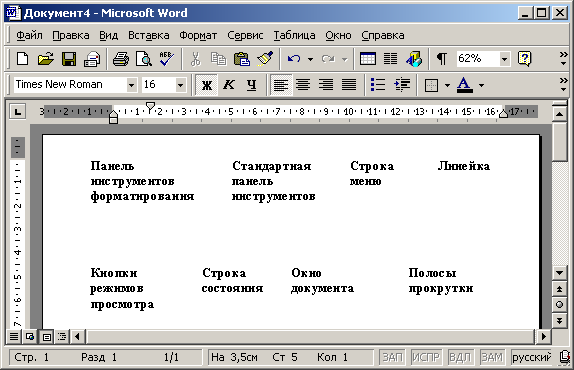
Task: Click the left indent marker on ruler
Action: [113, 117]
